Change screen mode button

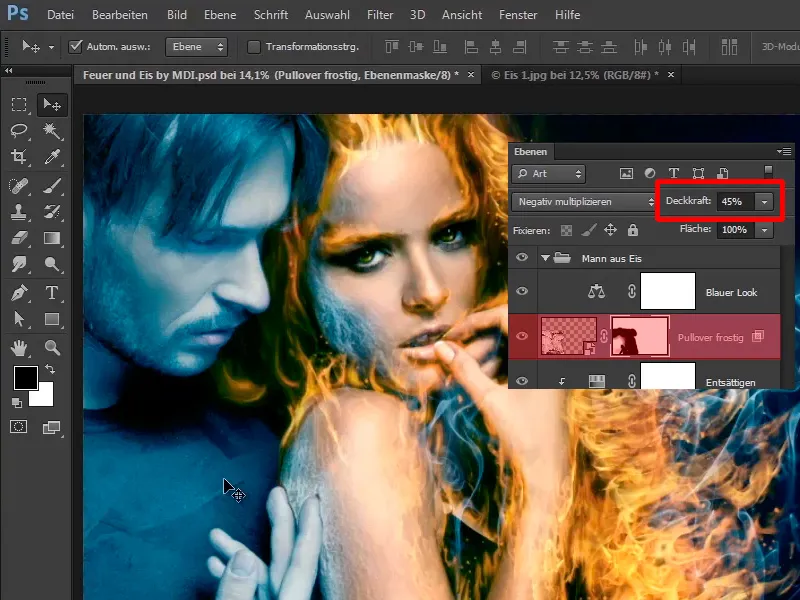pyautogui.click(x=51, y=428)
